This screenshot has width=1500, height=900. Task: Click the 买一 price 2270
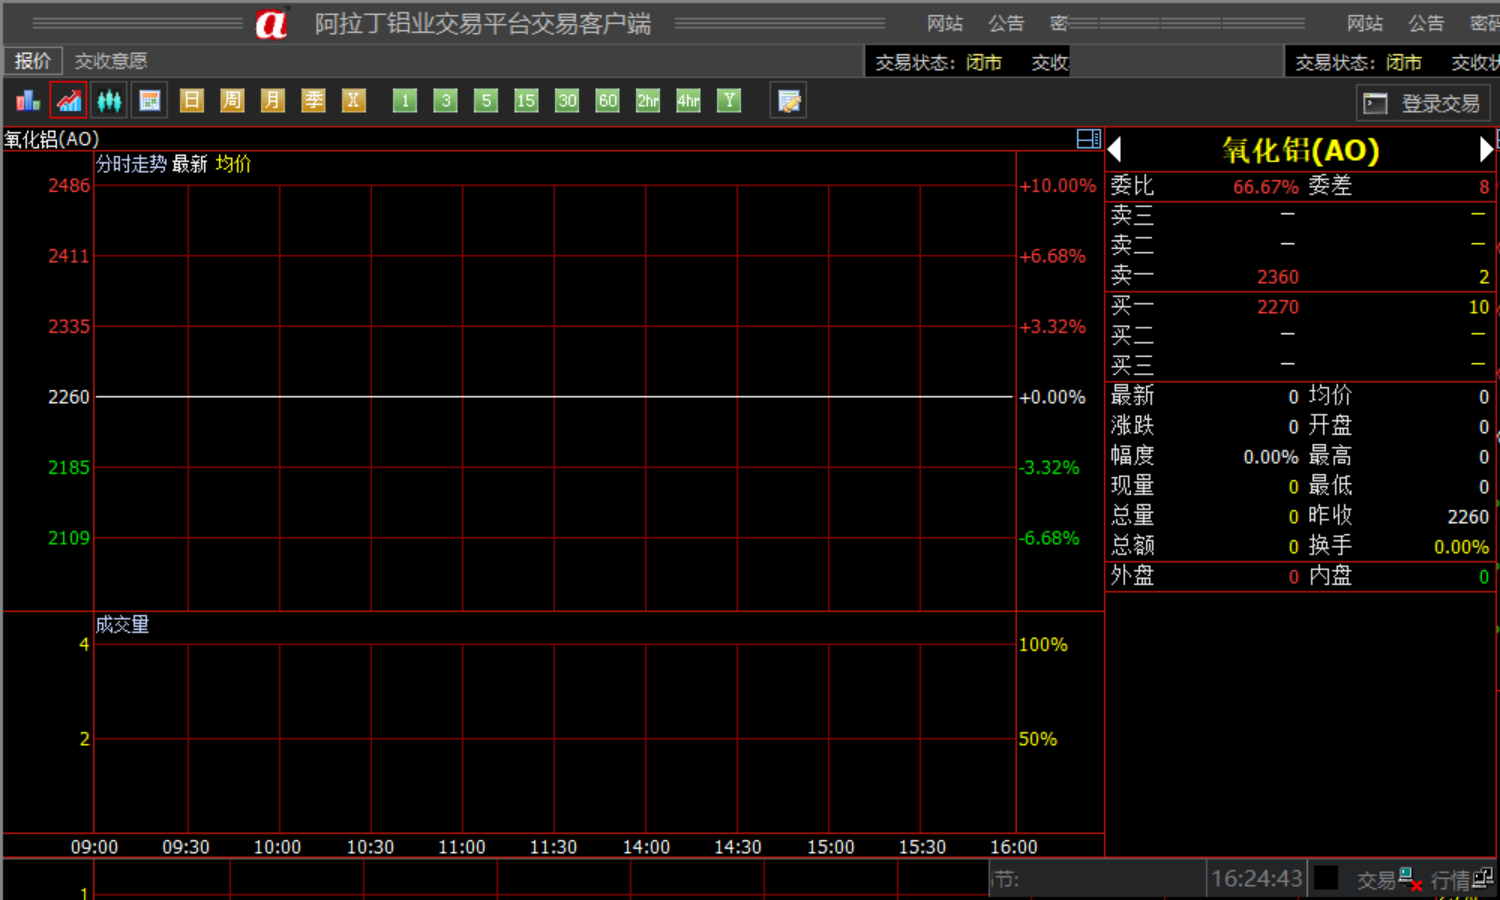tap(1278, 307)
